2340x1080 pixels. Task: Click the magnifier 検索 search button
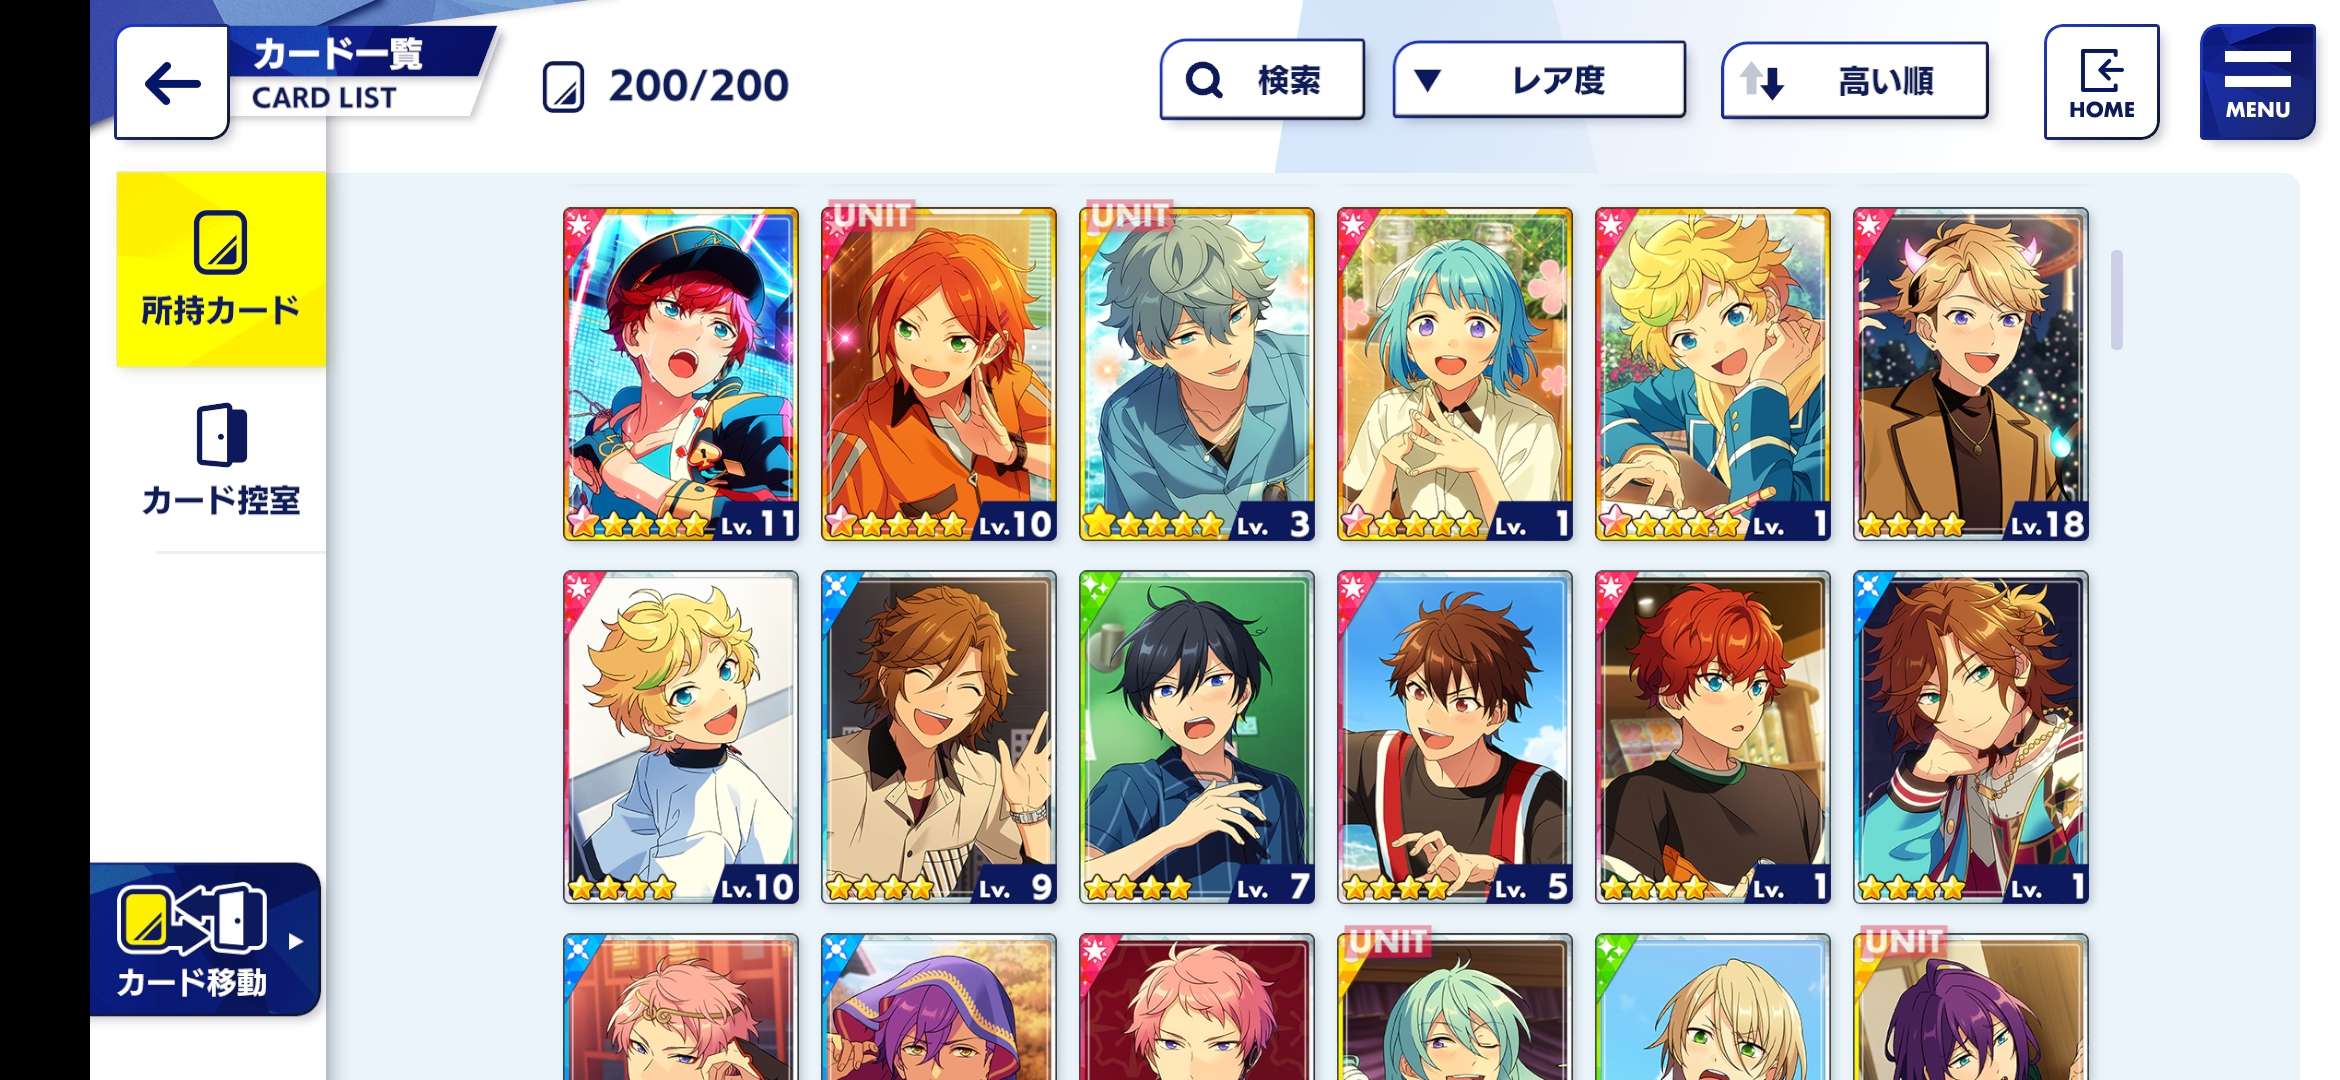[1262, 80]
